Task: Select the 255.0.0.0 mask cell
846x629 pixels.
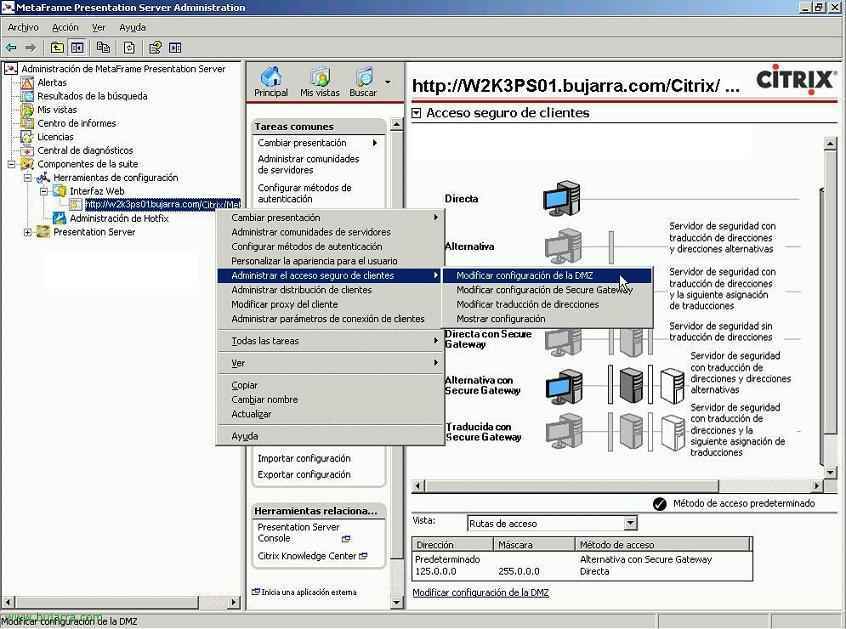Action: 518,572
